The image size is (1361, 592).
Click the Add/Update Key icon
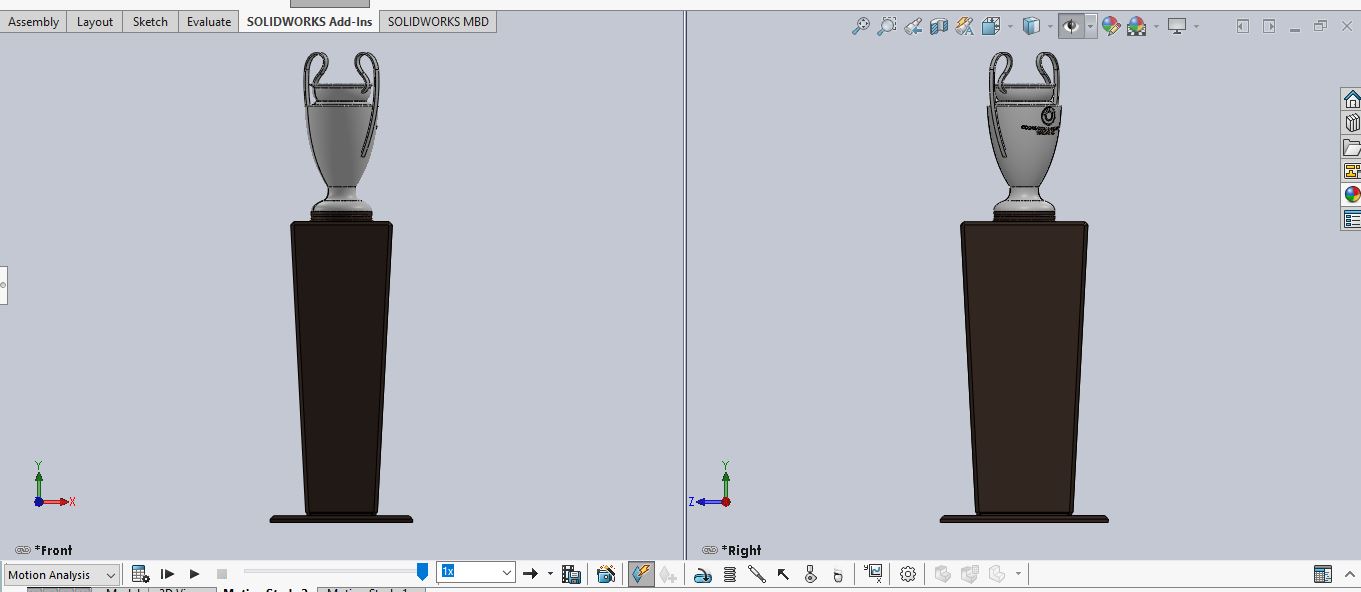pos(667,574)
